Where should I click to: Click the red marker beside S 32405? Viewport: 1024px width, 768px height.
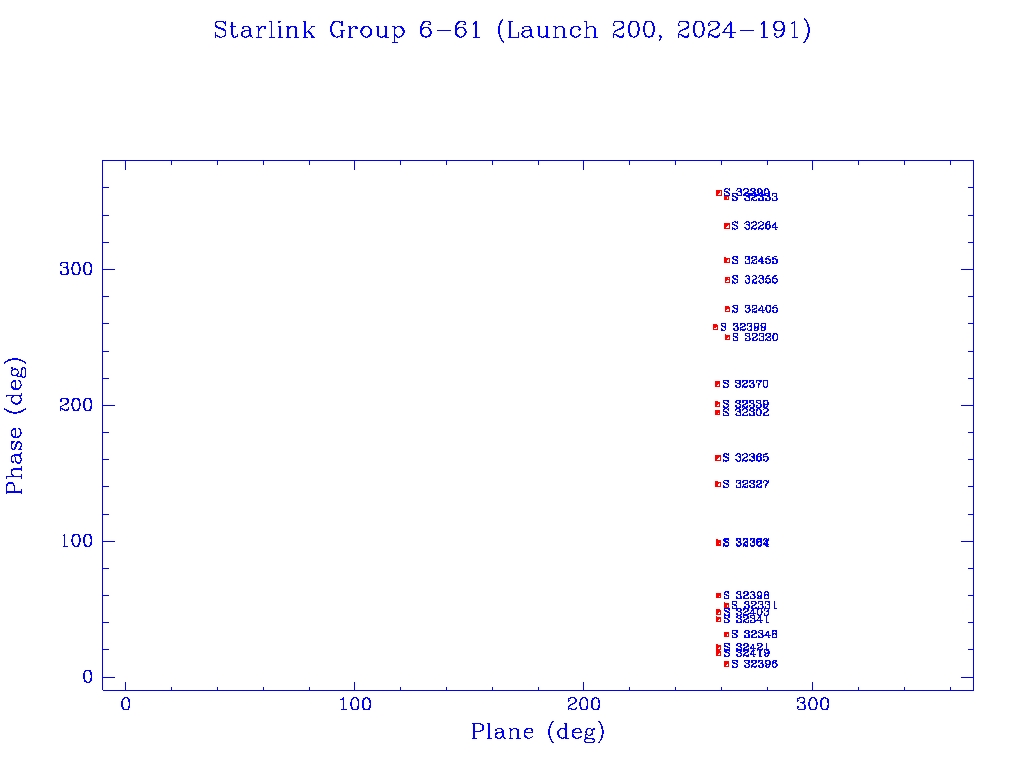[x=727, y=310]
